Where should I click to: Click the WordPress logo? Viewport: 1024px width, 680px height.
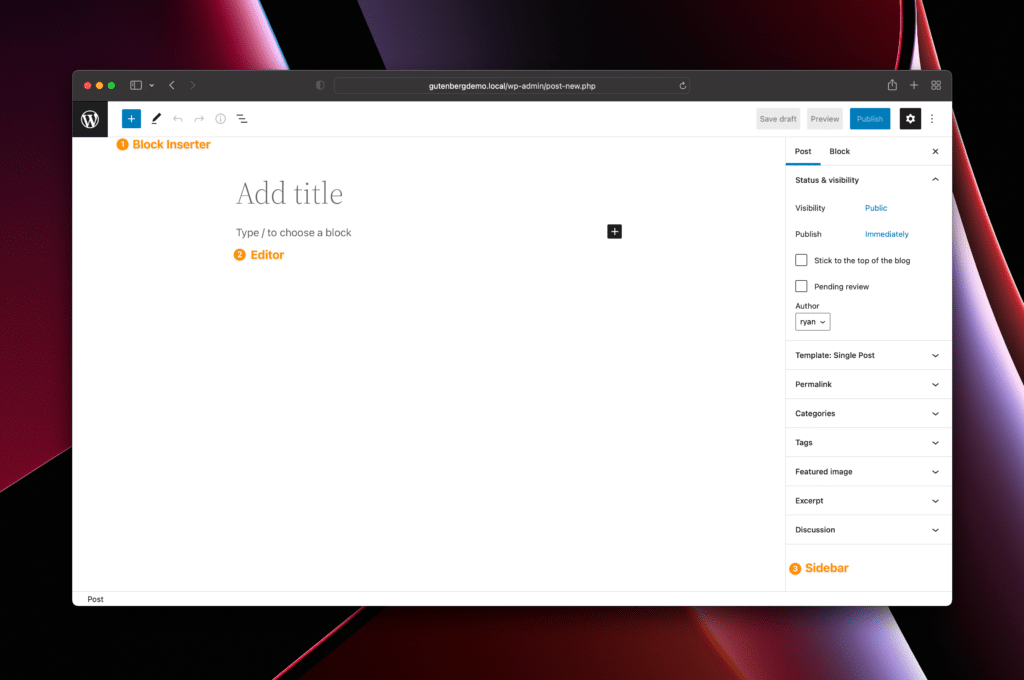tap(90, 119)
